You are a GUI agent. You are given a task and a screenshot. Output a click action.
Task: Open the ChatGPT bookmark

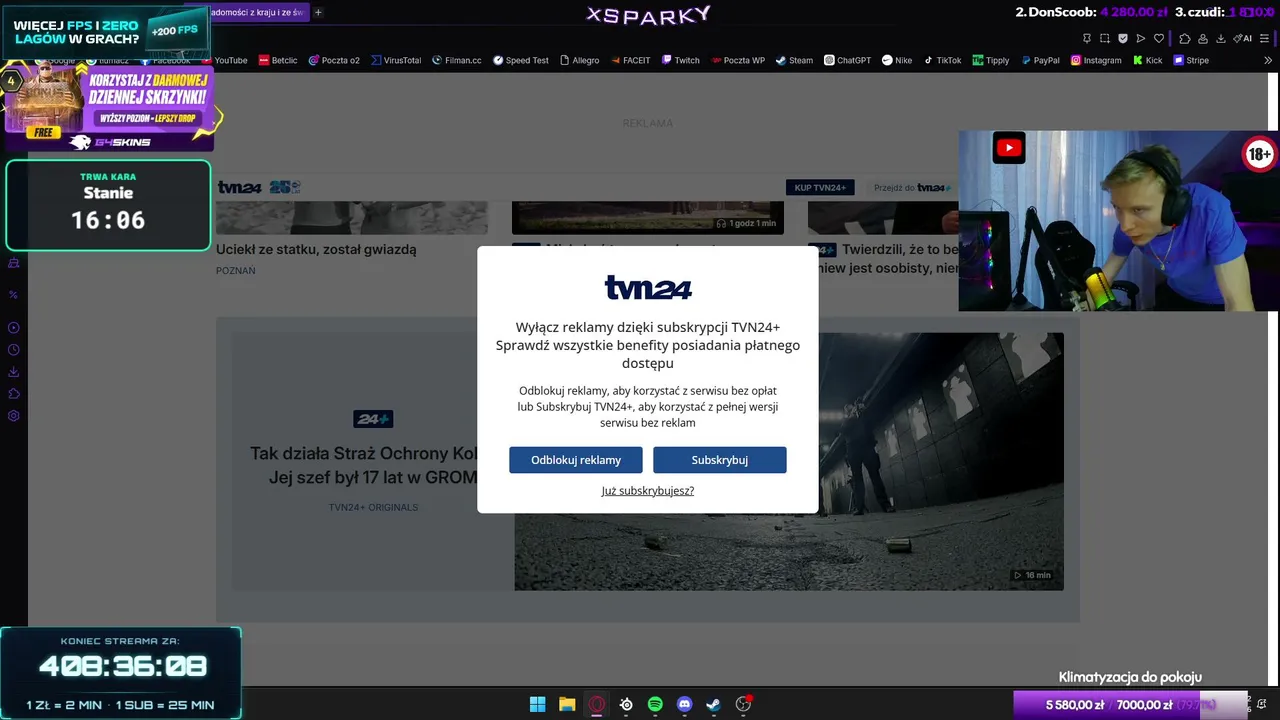coord(848,60)
